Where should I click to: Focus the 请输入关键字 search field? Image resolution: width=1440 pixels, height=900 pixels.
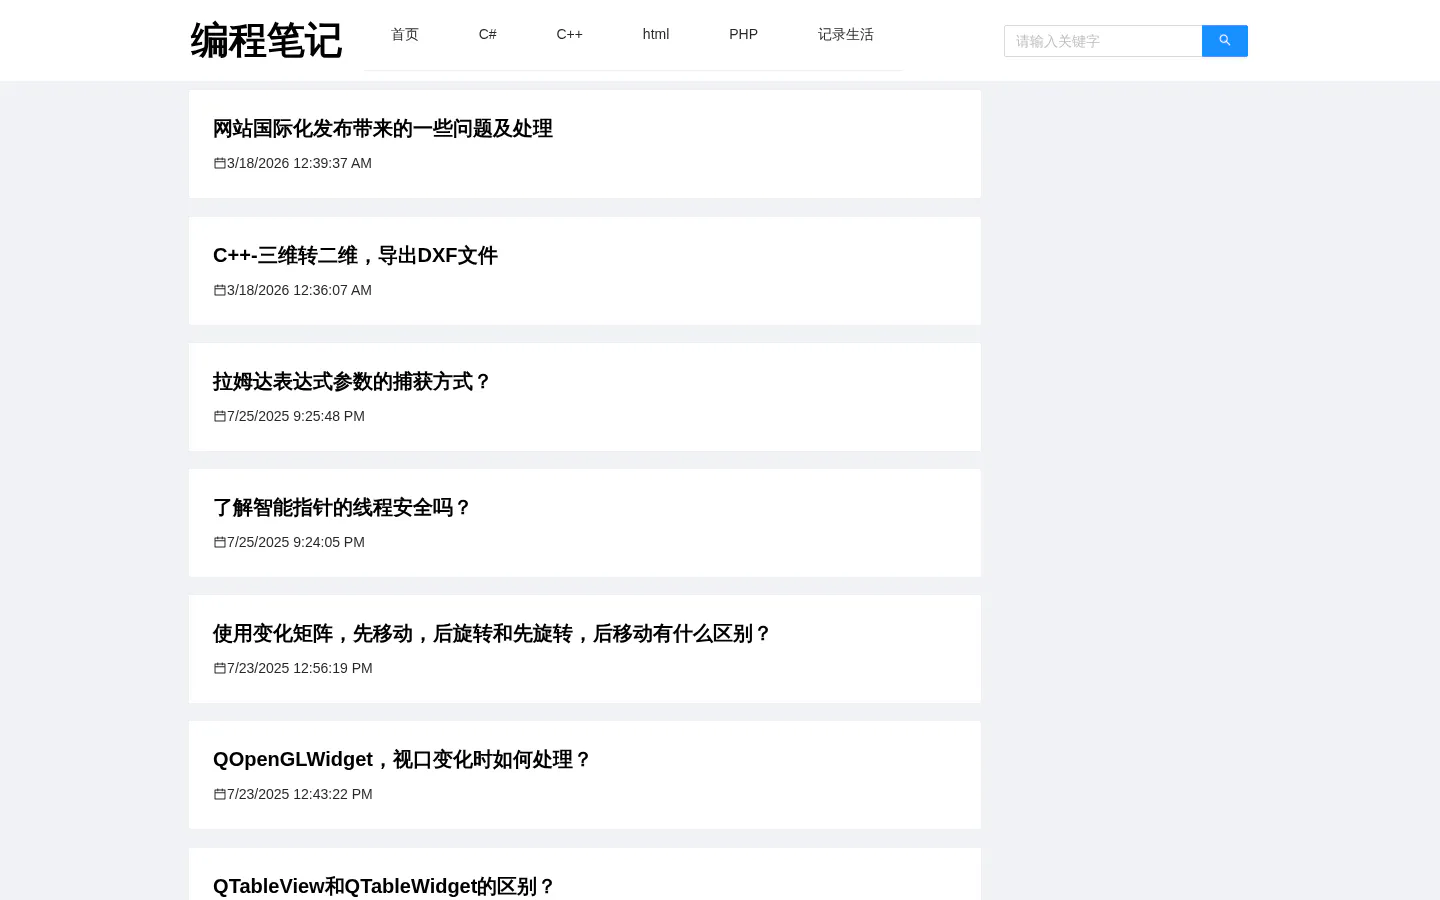pos(1103,41)
